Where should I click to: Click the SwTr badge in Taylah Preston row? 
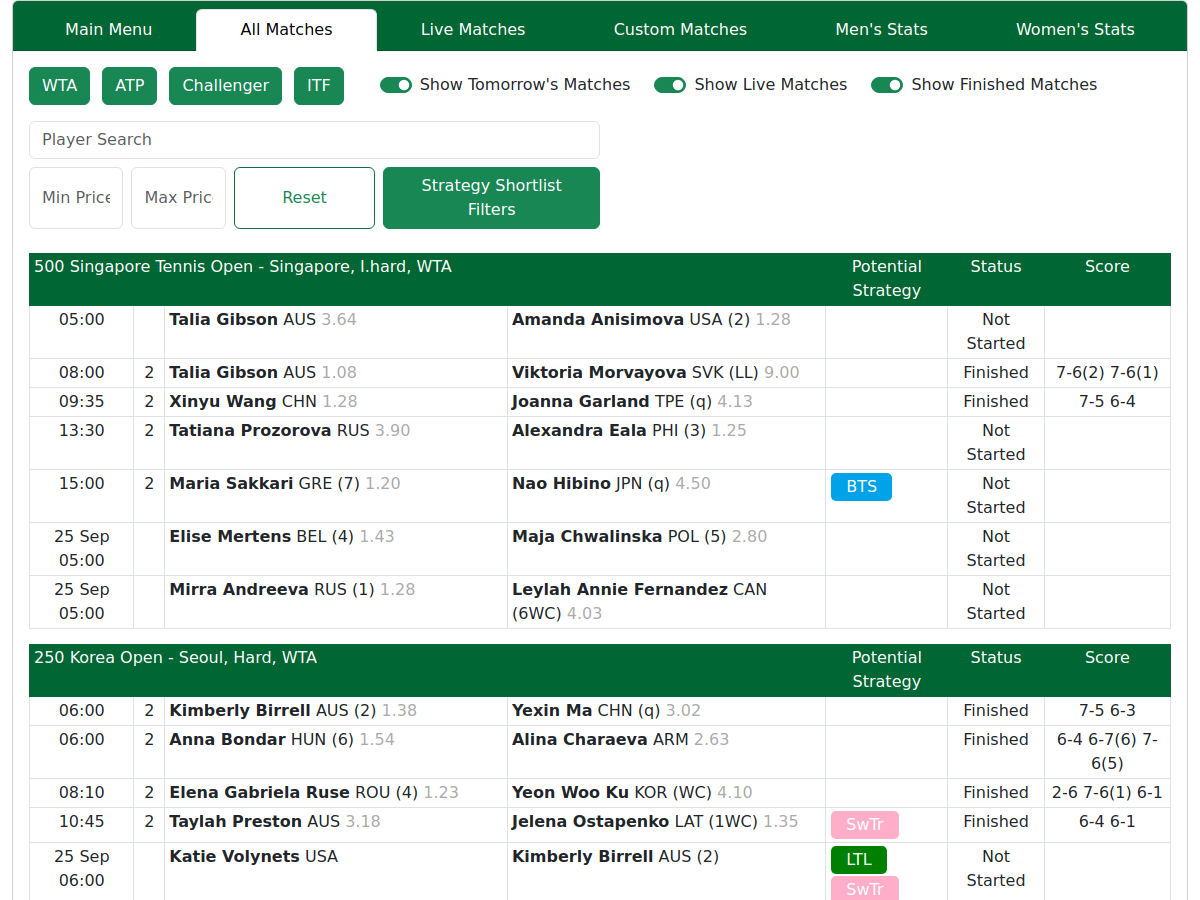[865, 825]
